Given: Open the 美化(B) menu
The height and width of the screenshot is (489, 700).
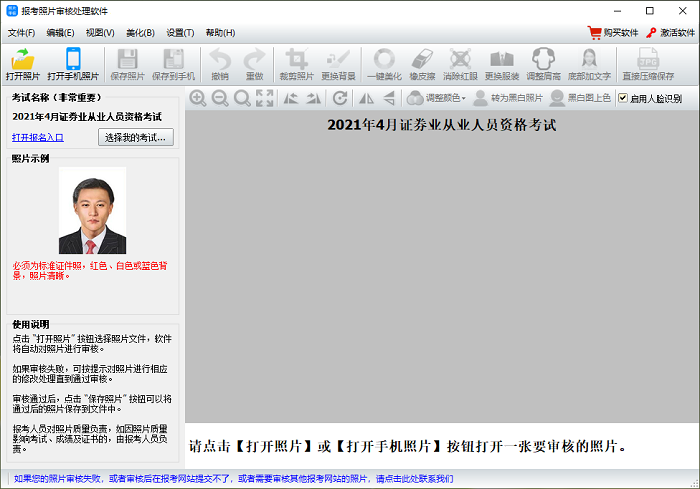Looking at the screenshot, I should tap(140, 33).
